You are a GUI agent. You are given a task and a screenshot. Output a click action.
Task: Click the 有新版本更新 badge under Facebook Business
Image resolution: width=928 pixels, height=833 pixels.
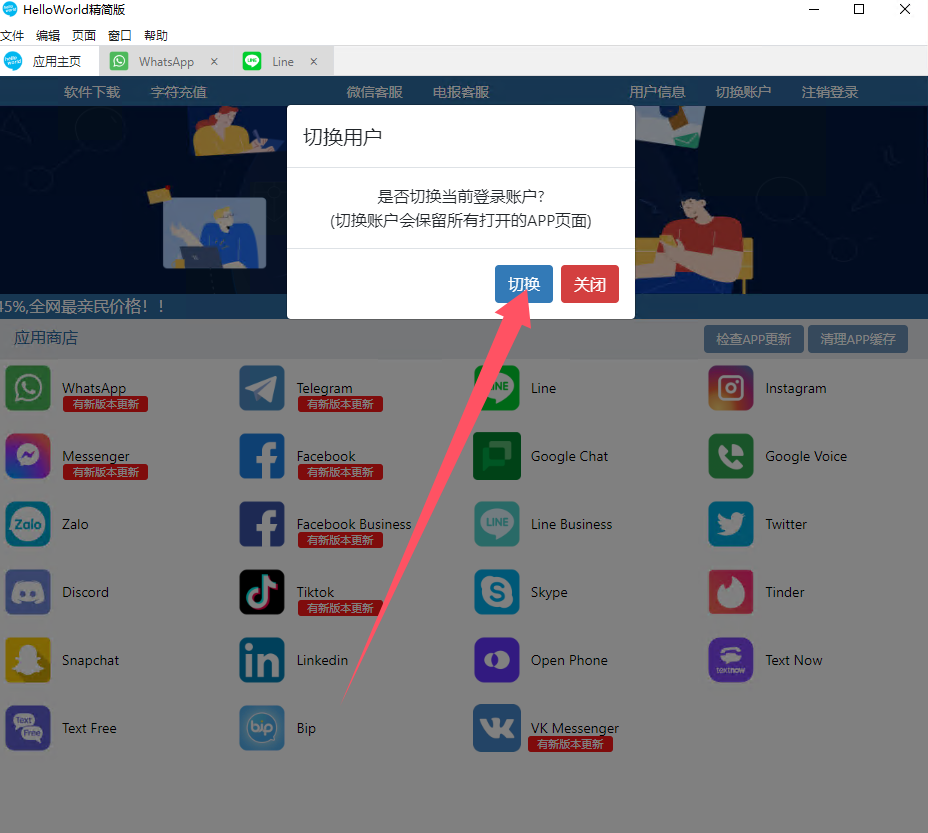(x=340, y=541)
